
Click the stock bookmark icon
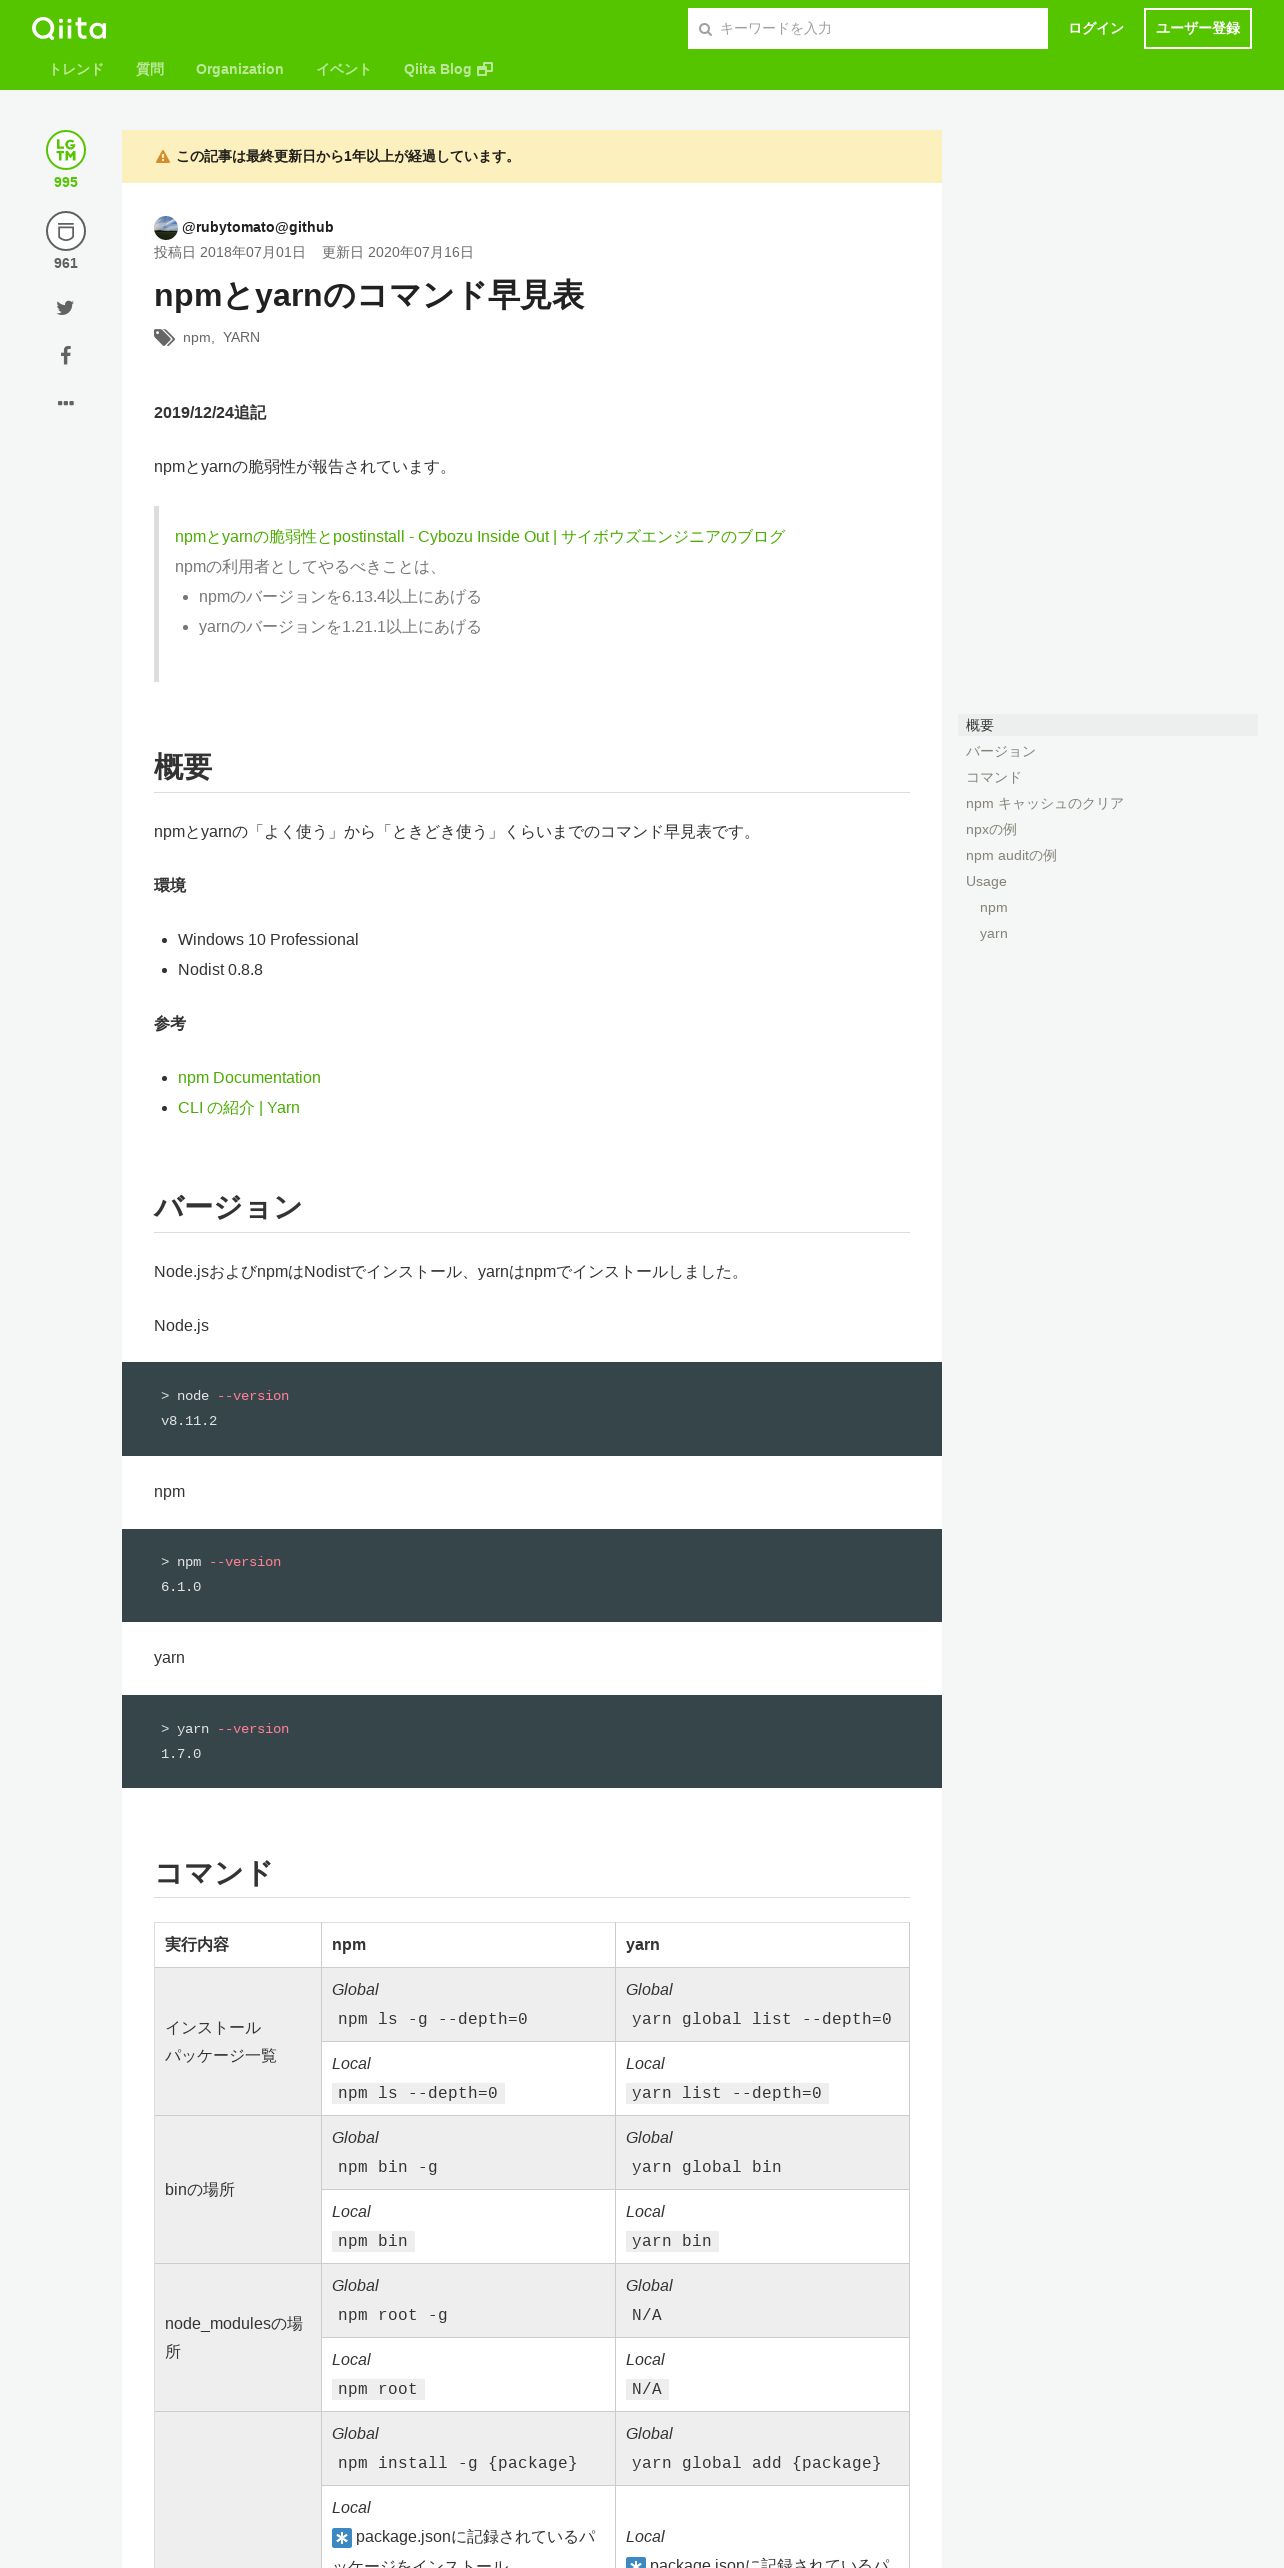[66, 231]
